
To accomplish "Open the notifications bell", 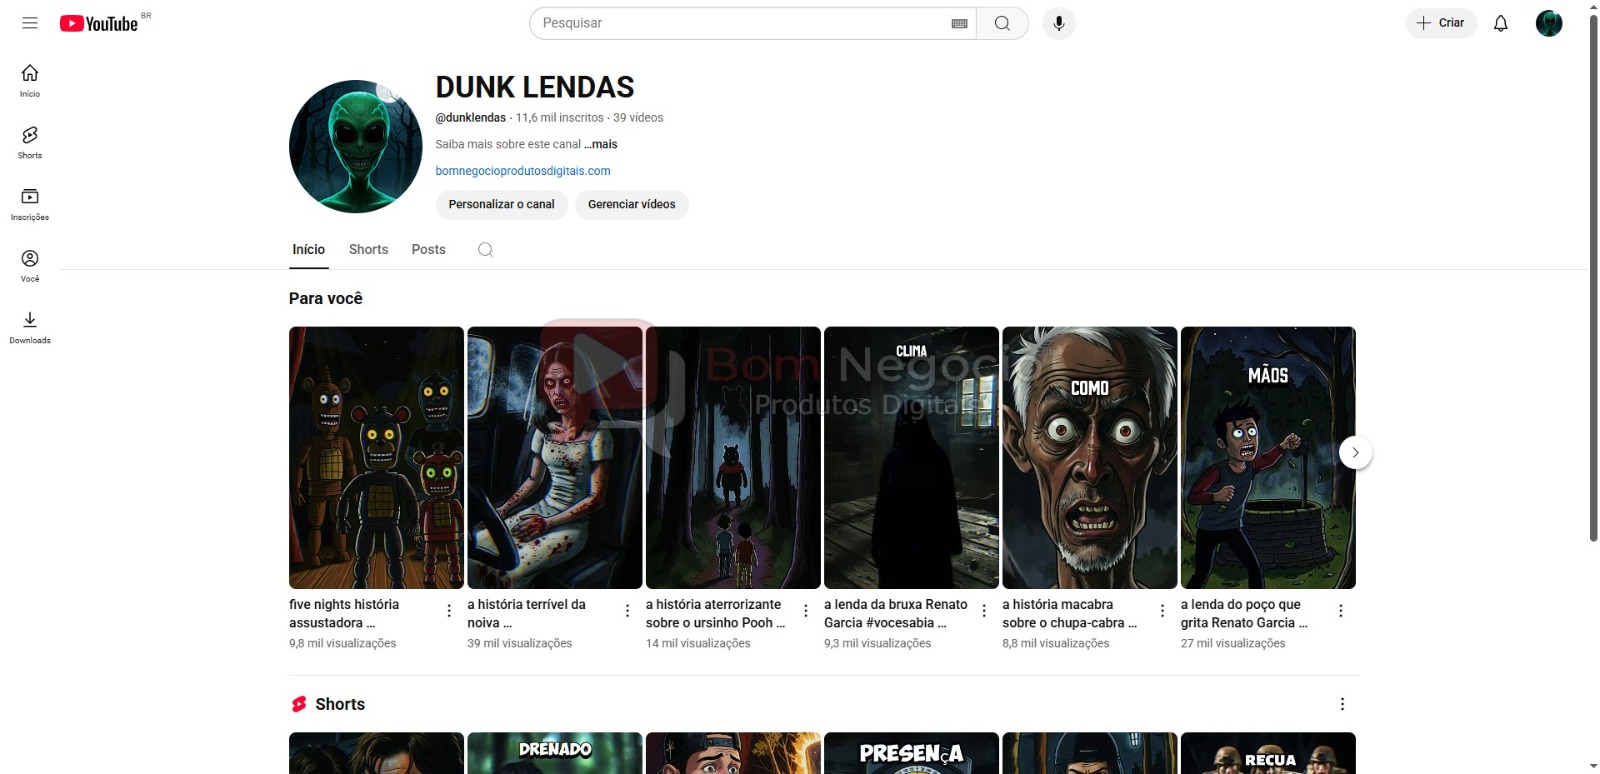I will pos(1500,23).
